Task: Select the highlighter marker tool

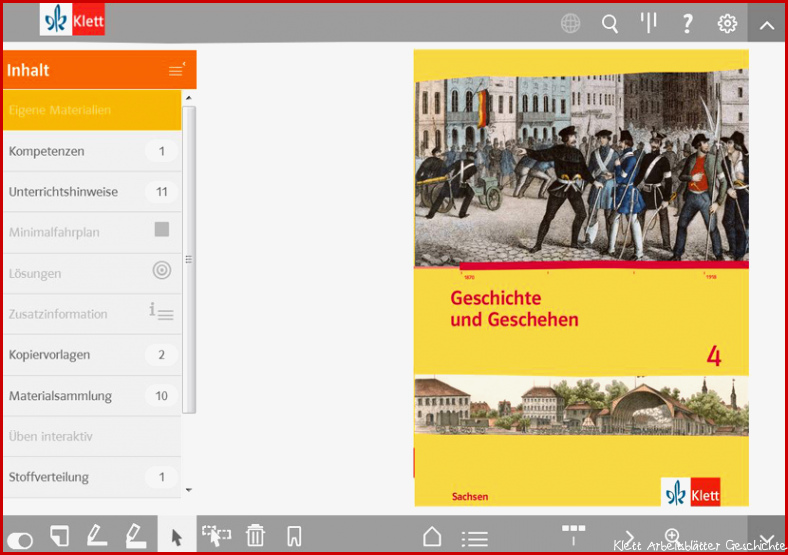Action: pos(136,536)
